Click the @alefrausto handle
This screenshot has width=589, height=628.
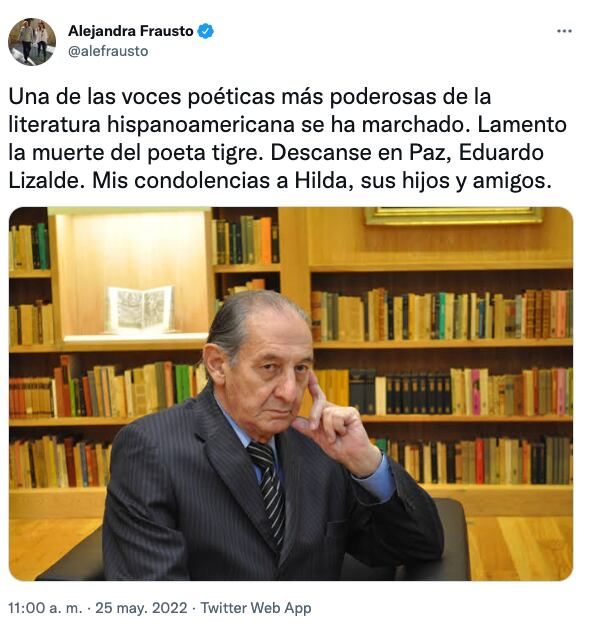[108, 51]
